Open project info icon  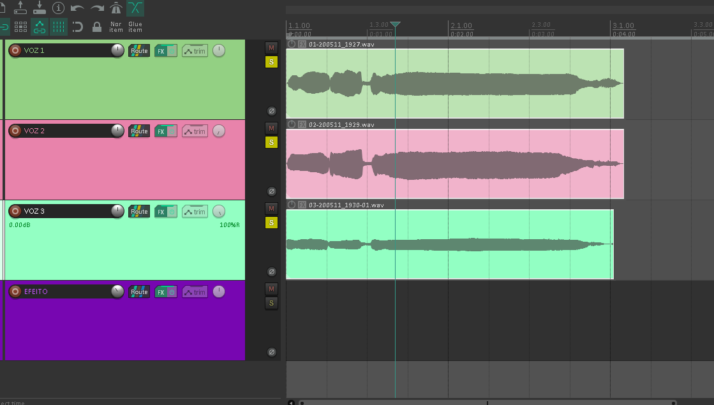[58, 8]
